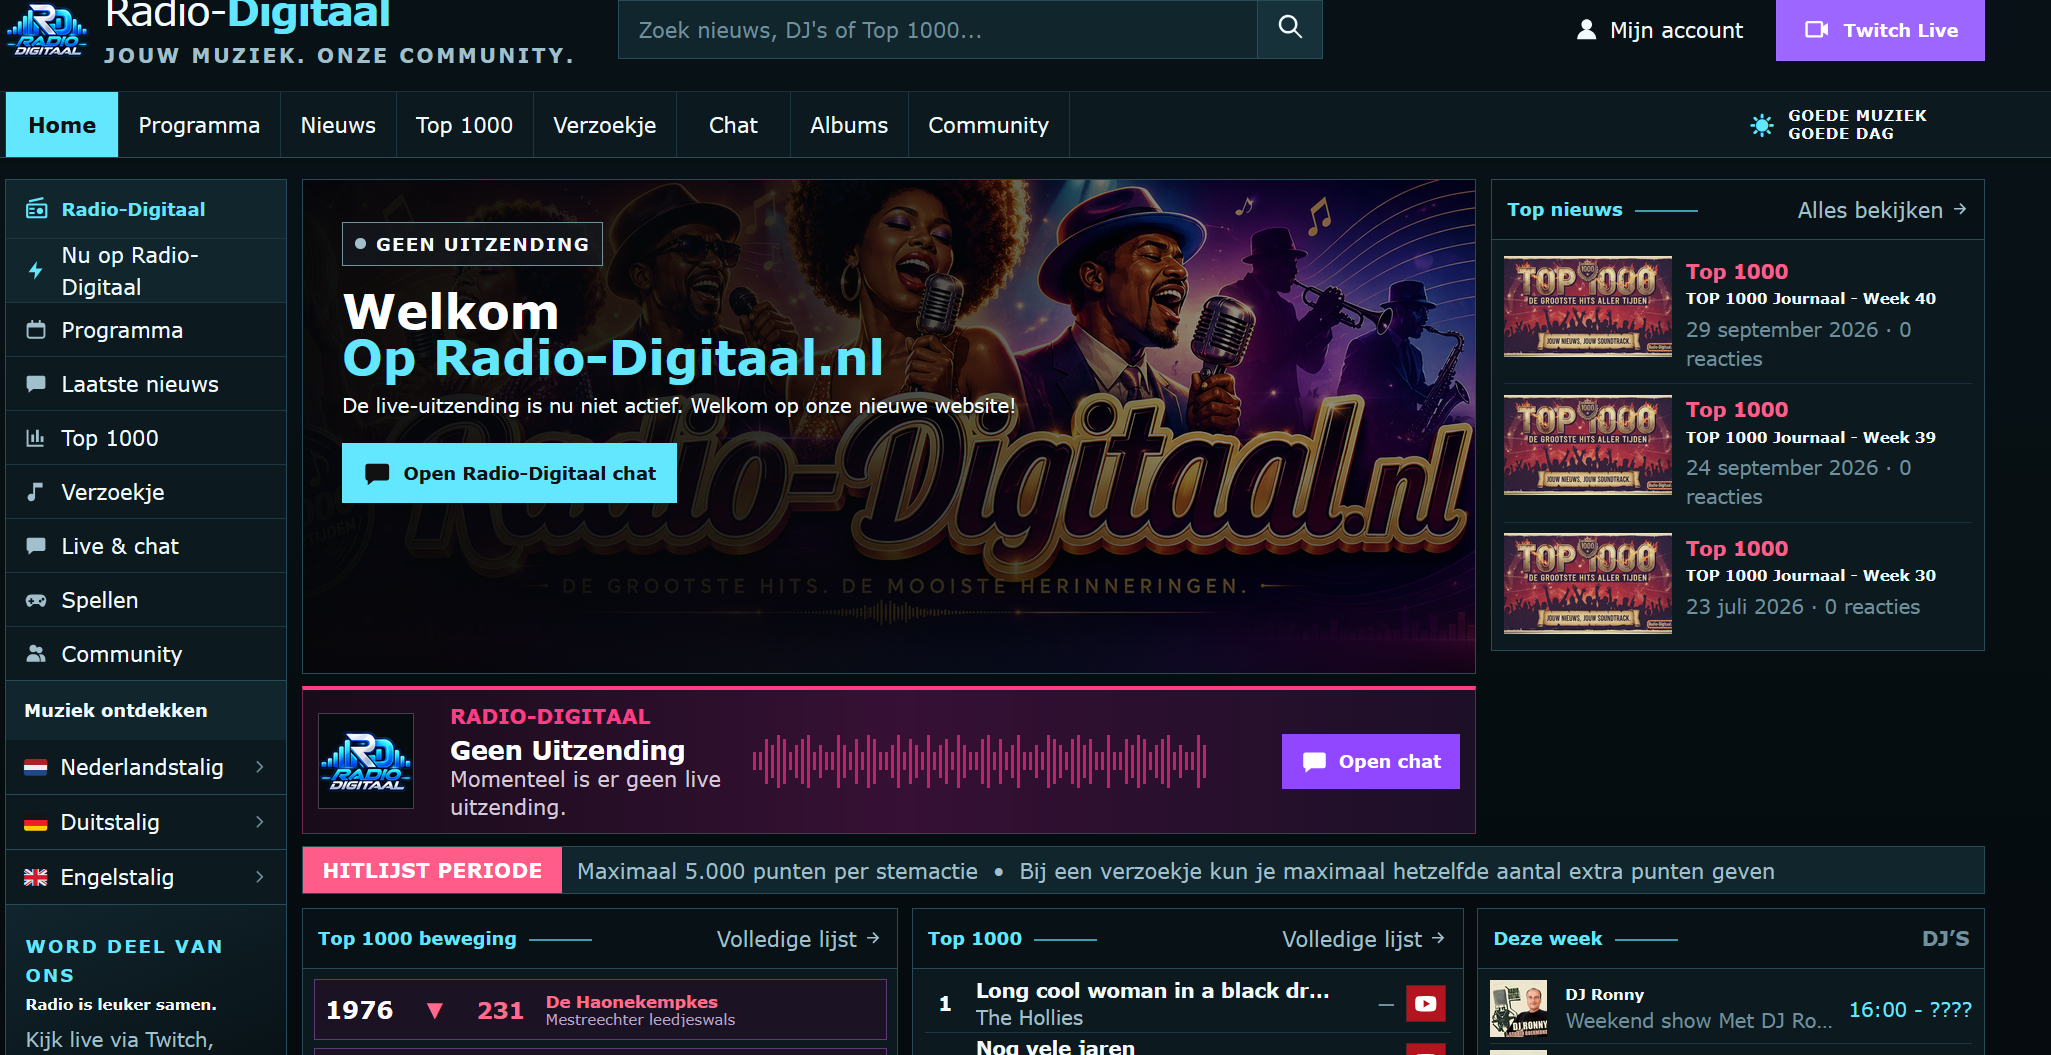Click DJ Ronny avatar thumbnail
The image size is (2051, 1055).
pyautogui.click(x=1518, y=1008)
